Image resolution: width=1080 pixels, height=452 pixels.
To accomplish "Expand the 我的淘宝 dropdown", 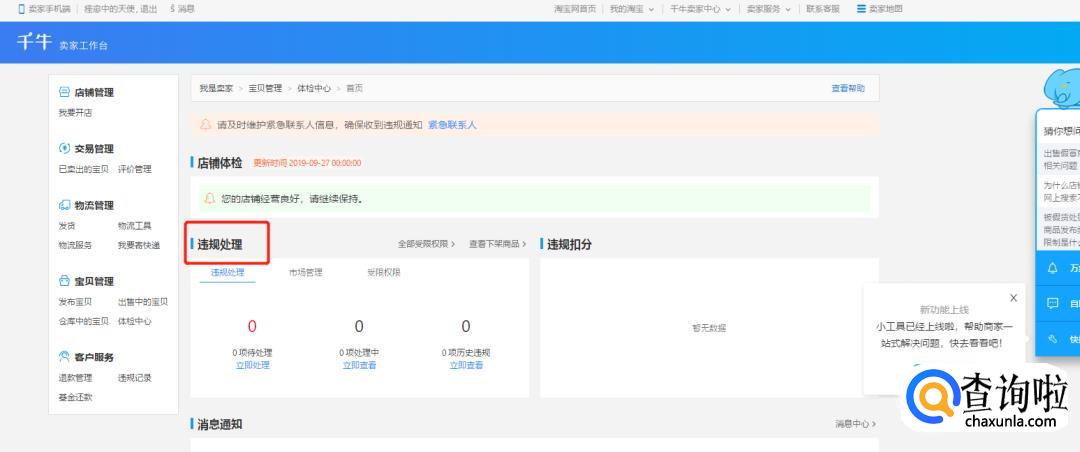I will [x=632, y=9].
